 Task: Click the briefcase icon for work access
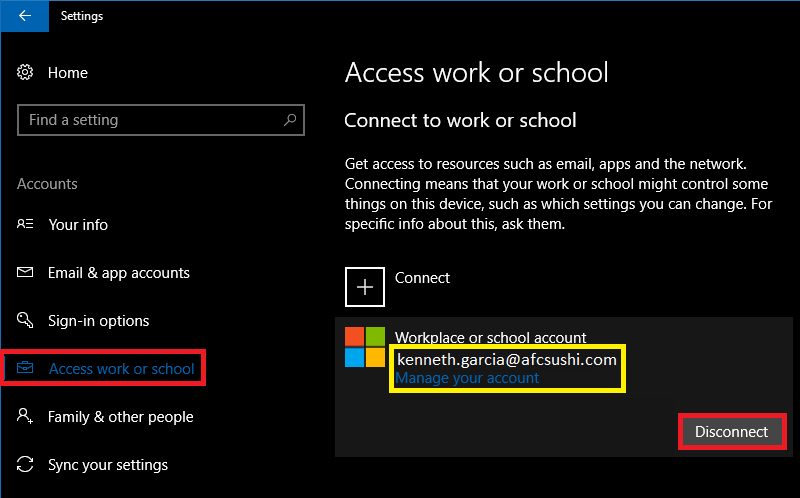tap(25, 368)
